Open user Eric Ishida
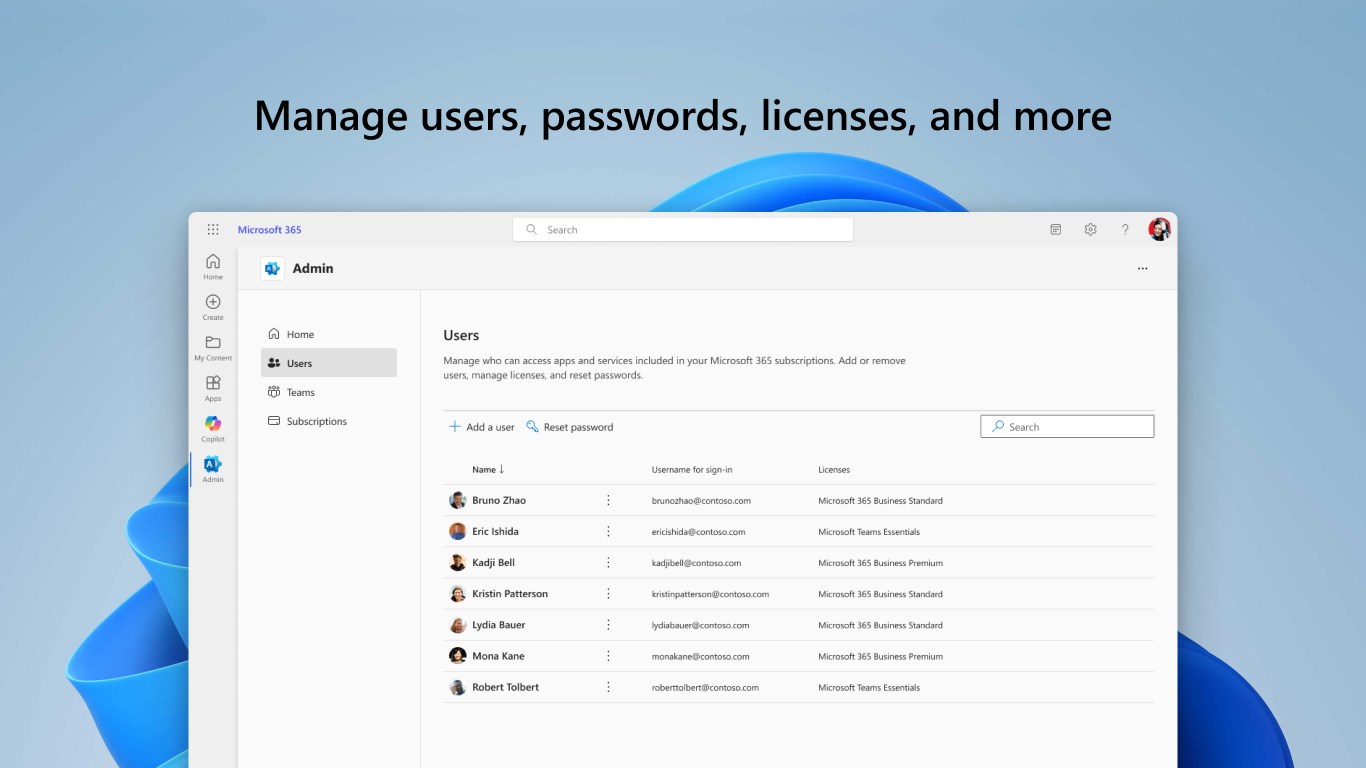 pyautogui.click(x=495, y=531)
